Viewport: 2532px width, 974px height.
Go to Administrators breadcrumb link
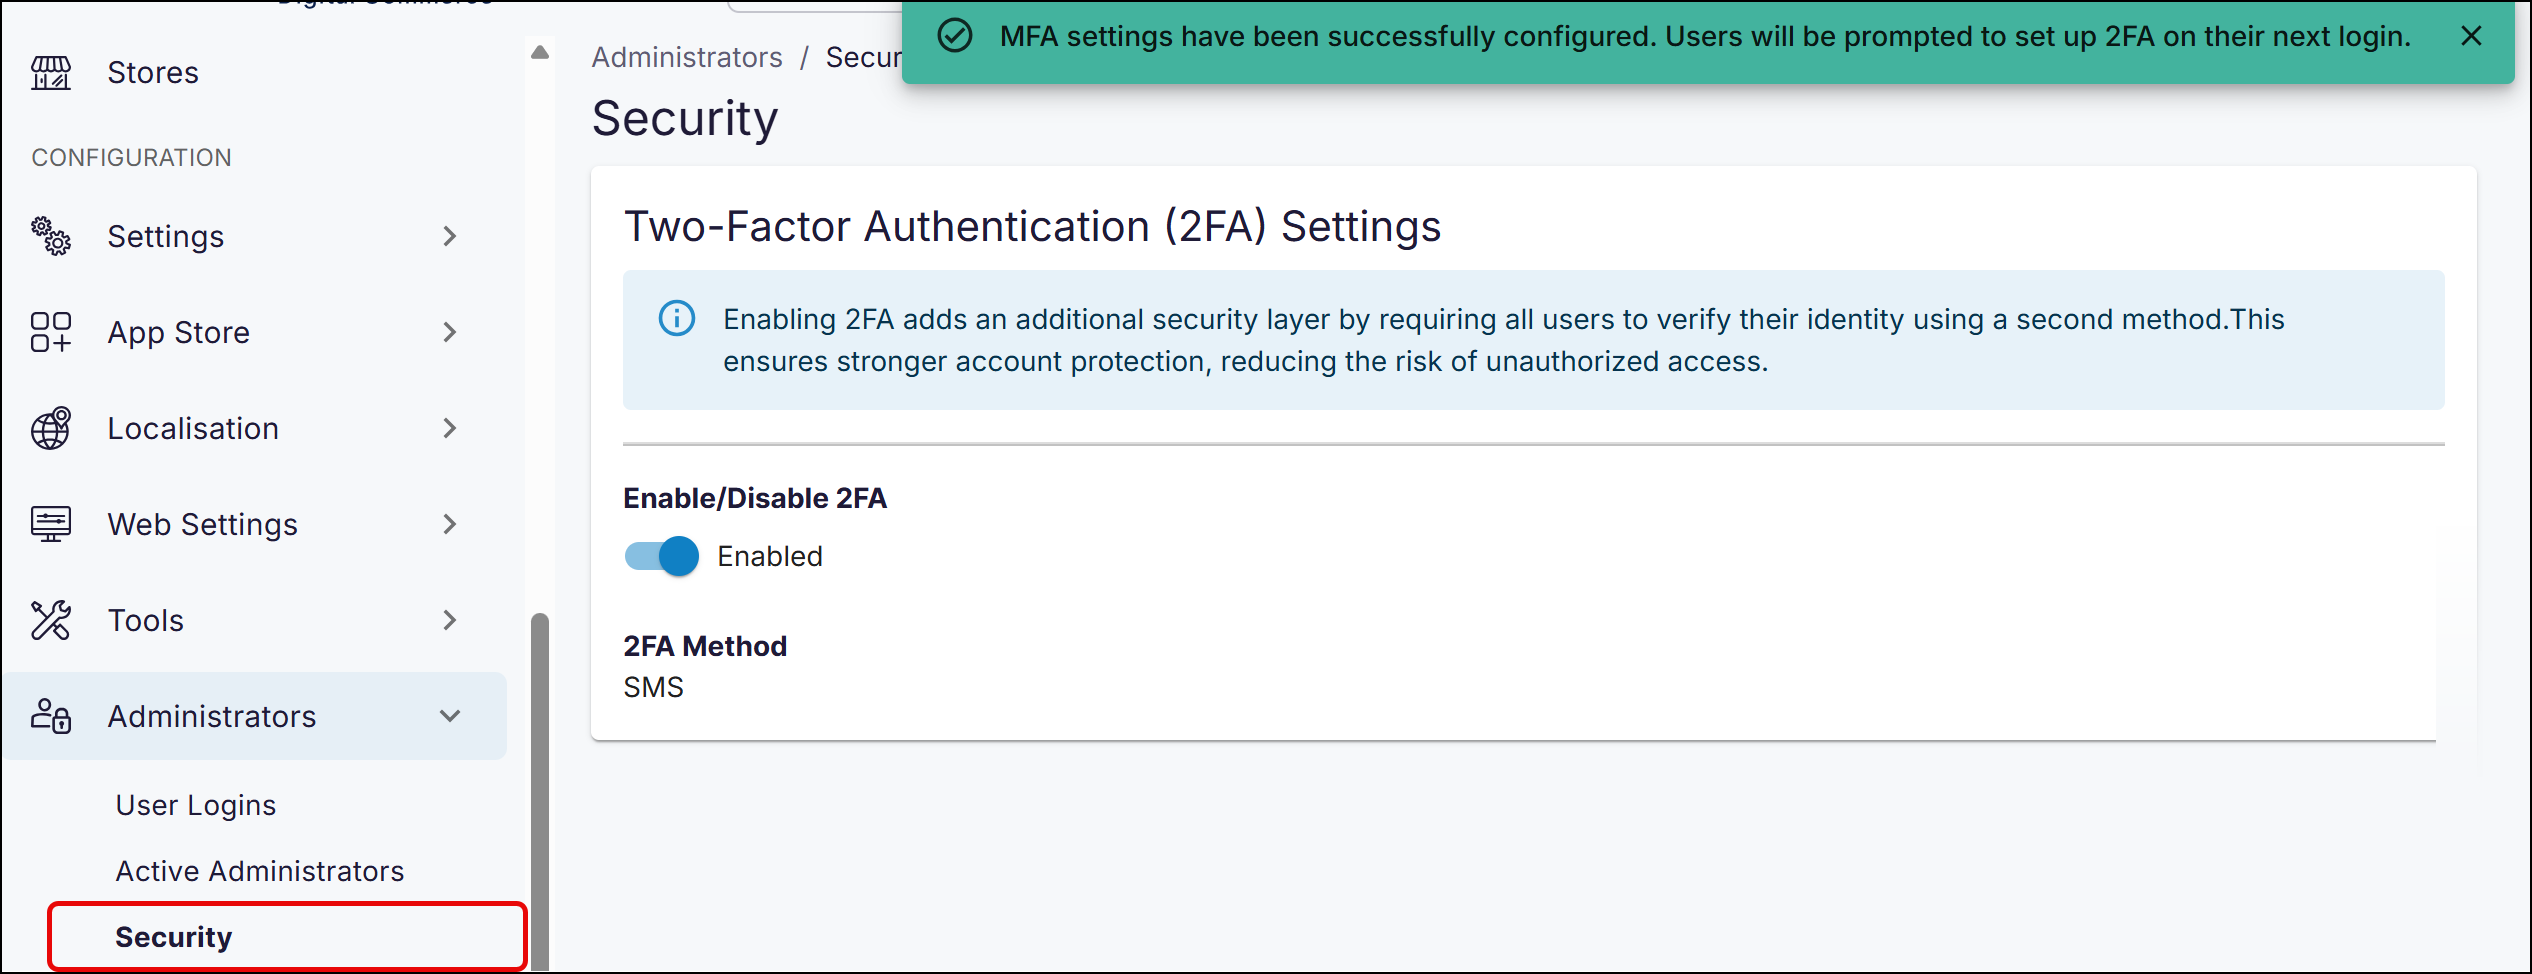pos(687,58)
